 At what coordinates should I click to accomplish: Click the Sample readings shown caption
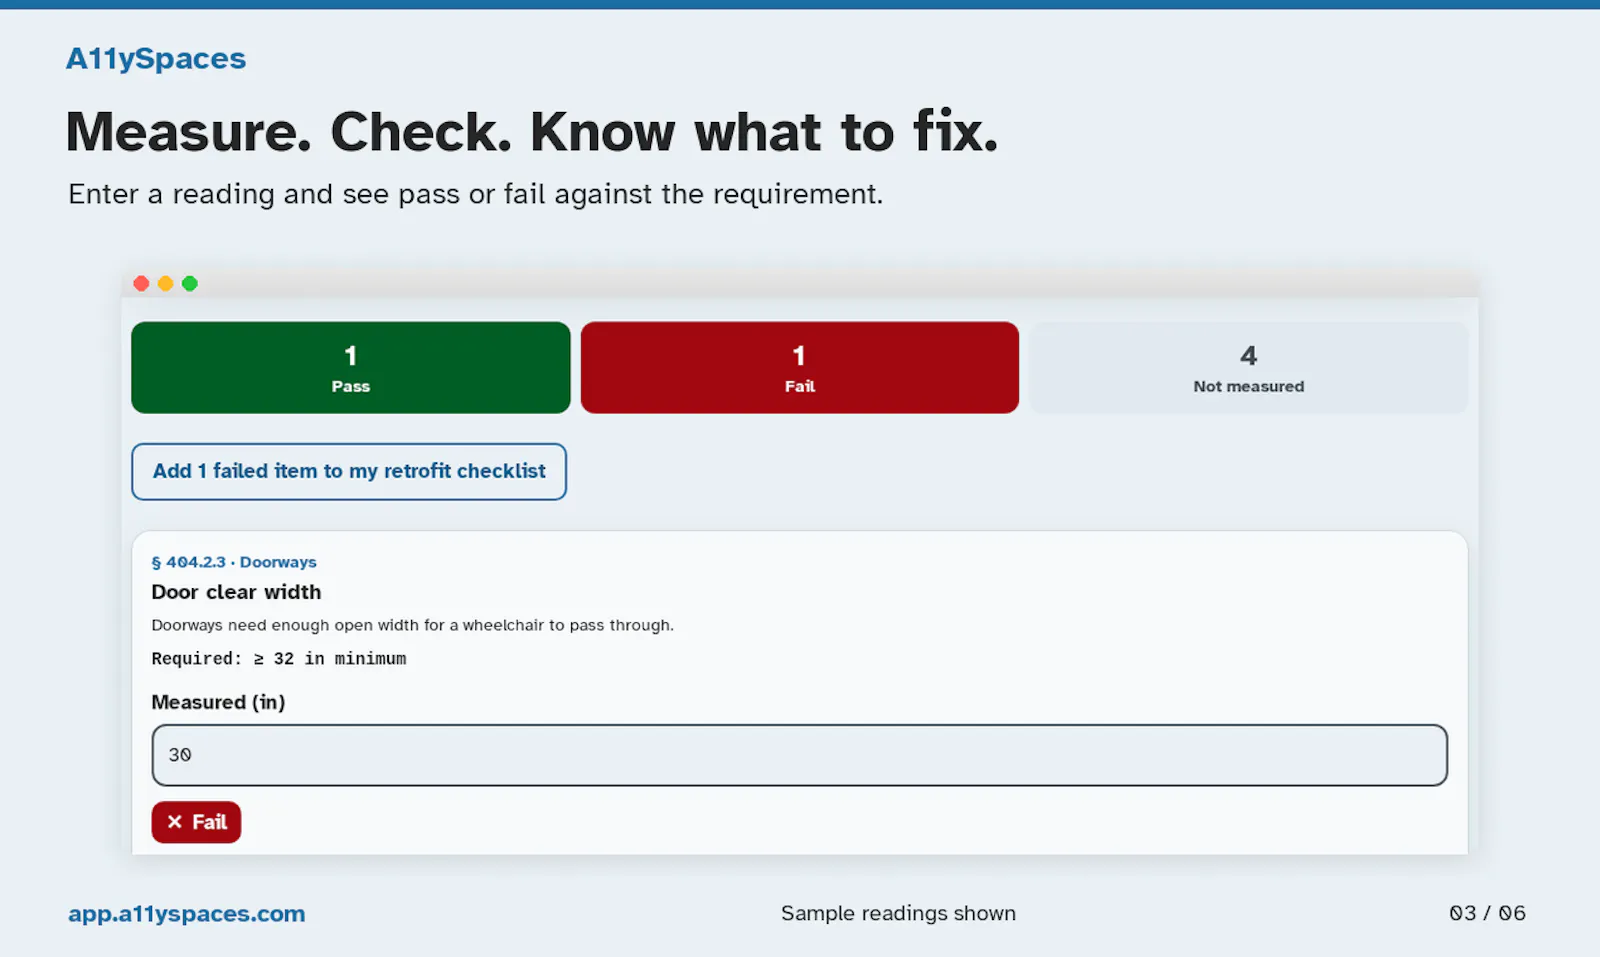click(x=898, y=913)
